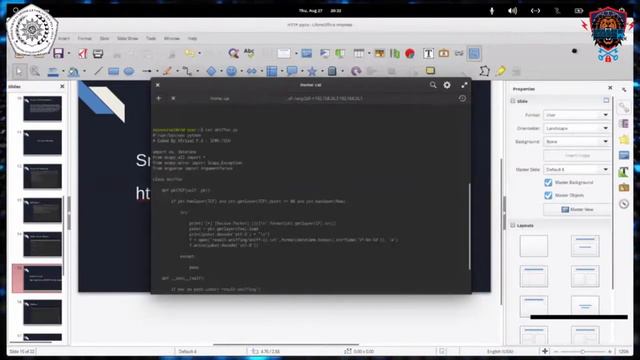This screenshot has width=640, height=360.
Task: Click the volume icon in top bar
Action: pos(513,11)
